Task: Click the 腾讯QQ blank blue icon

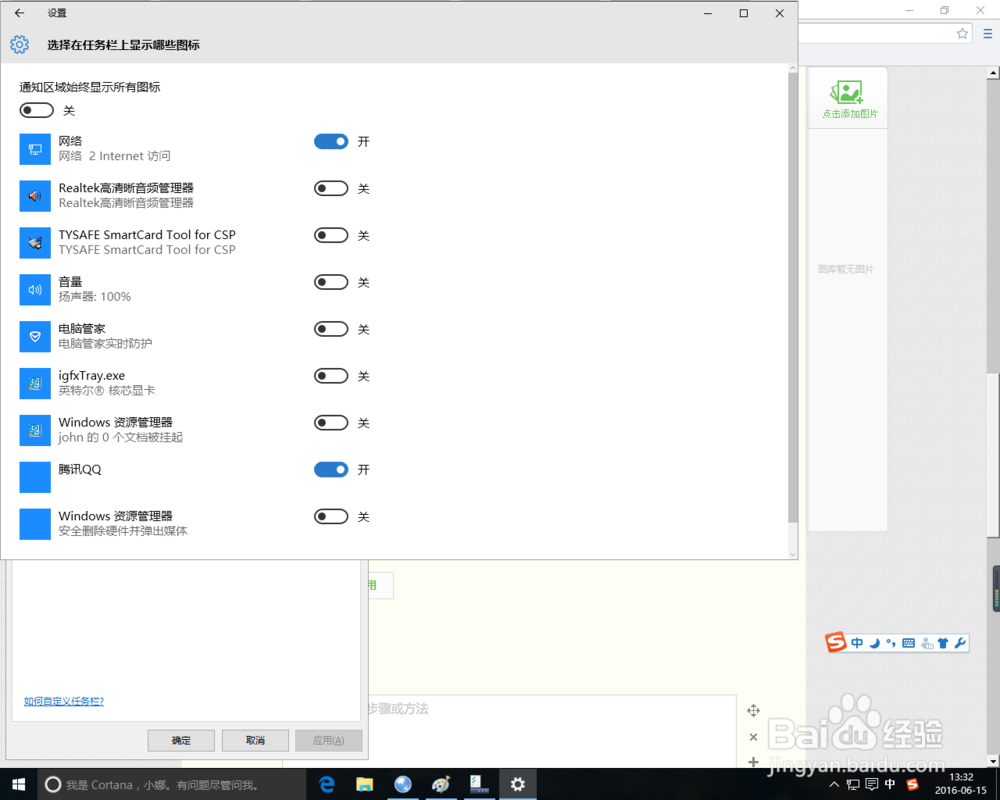Action: point(35,477)
